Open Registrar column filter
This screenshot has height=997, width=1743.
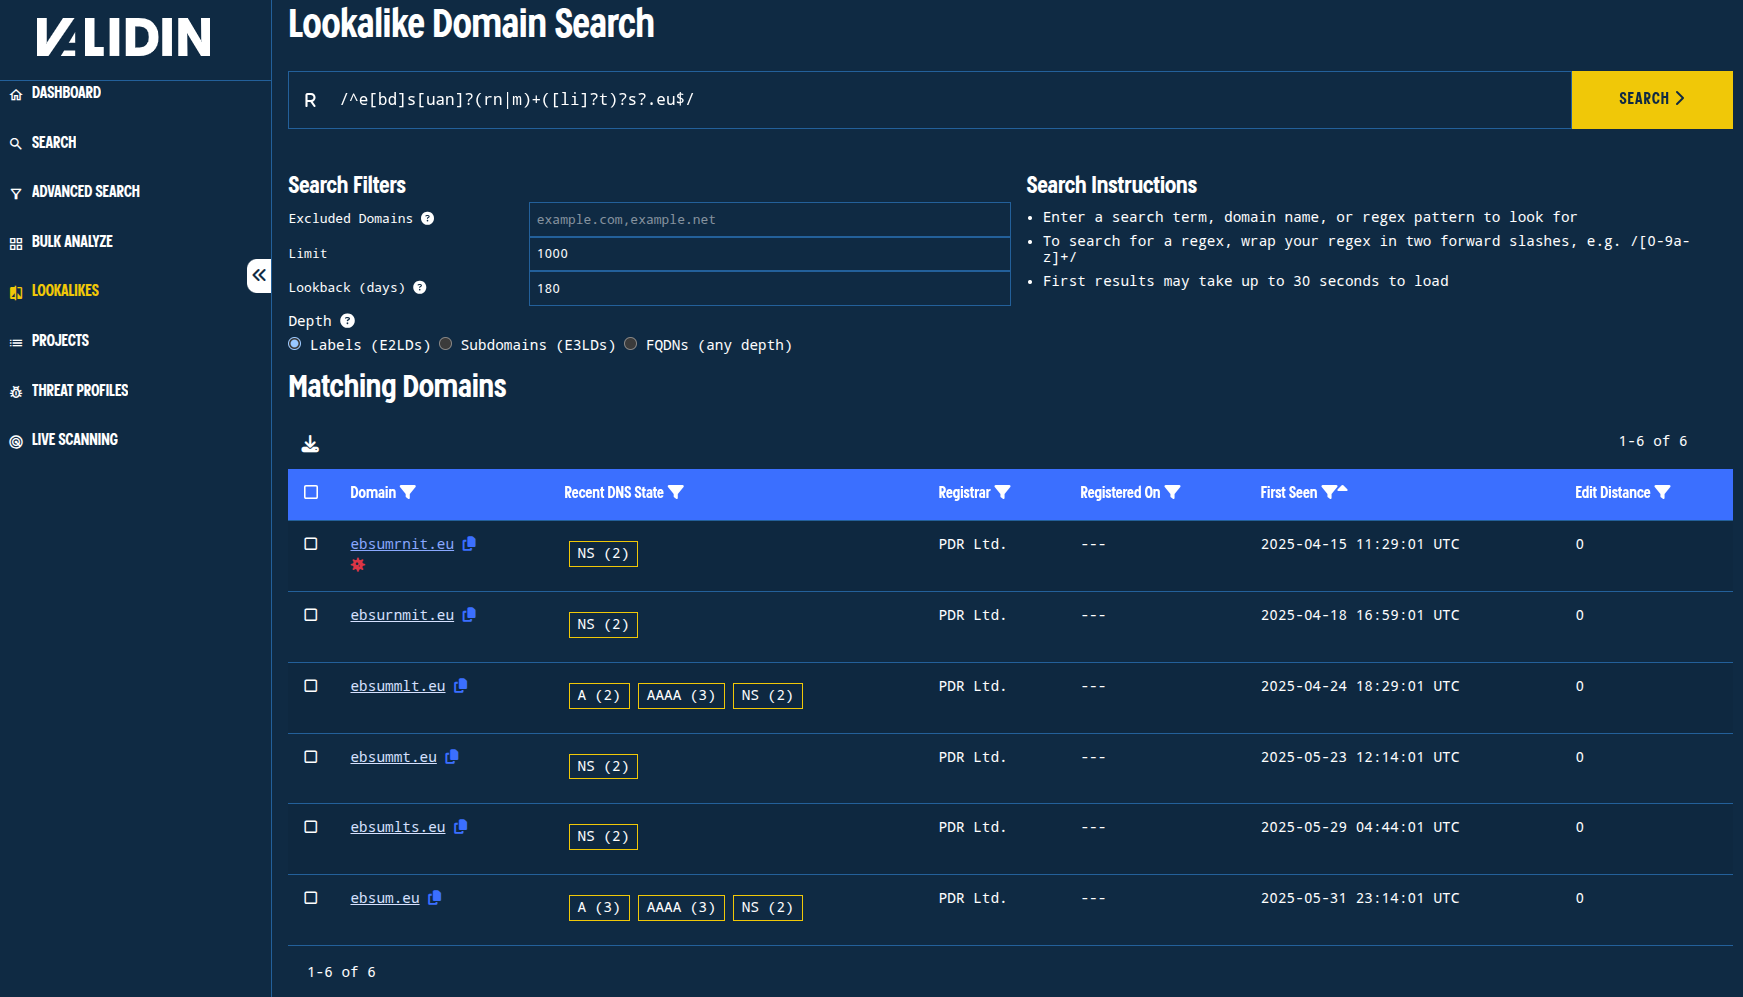[x=1003, y=492]
